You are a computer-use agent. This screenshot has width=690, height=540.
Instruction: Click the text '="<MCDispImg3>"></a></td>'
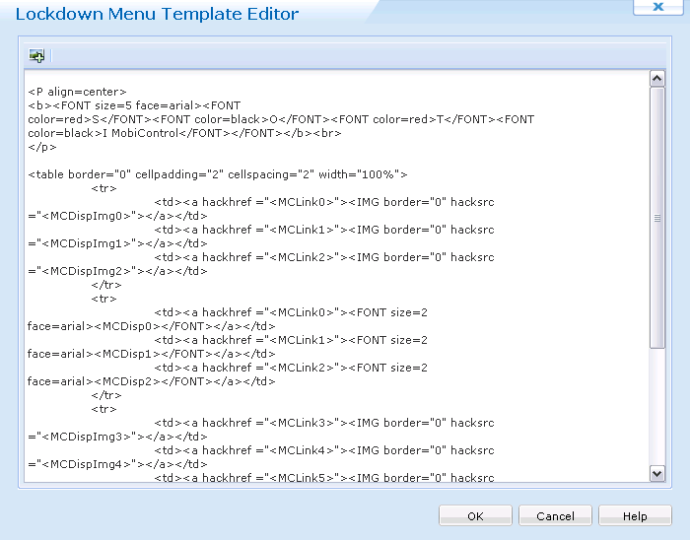point(117,437)
